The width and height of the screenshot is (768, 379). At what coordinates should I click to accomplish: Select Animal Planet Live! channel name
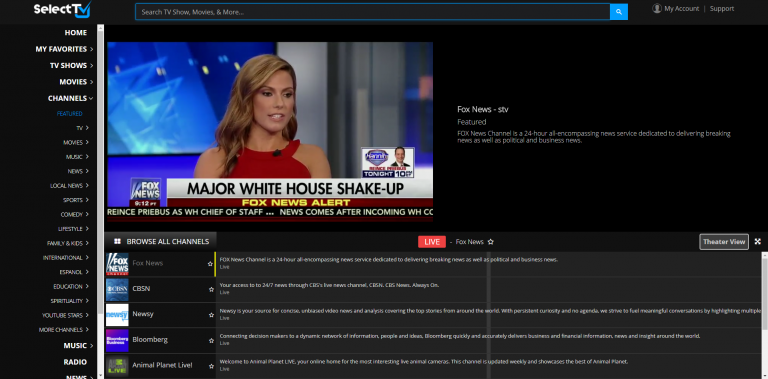(x=162, y=365)
